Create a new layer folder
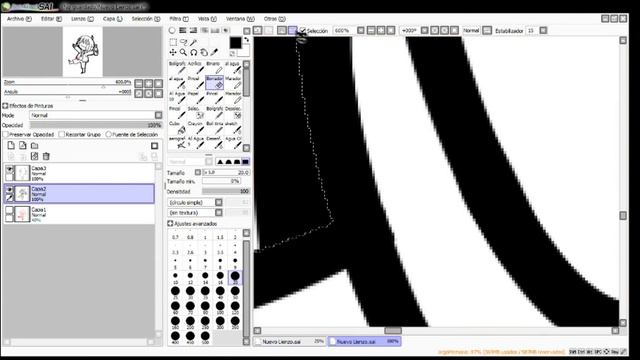Screen dimensions: 640x360 (35, 145)
